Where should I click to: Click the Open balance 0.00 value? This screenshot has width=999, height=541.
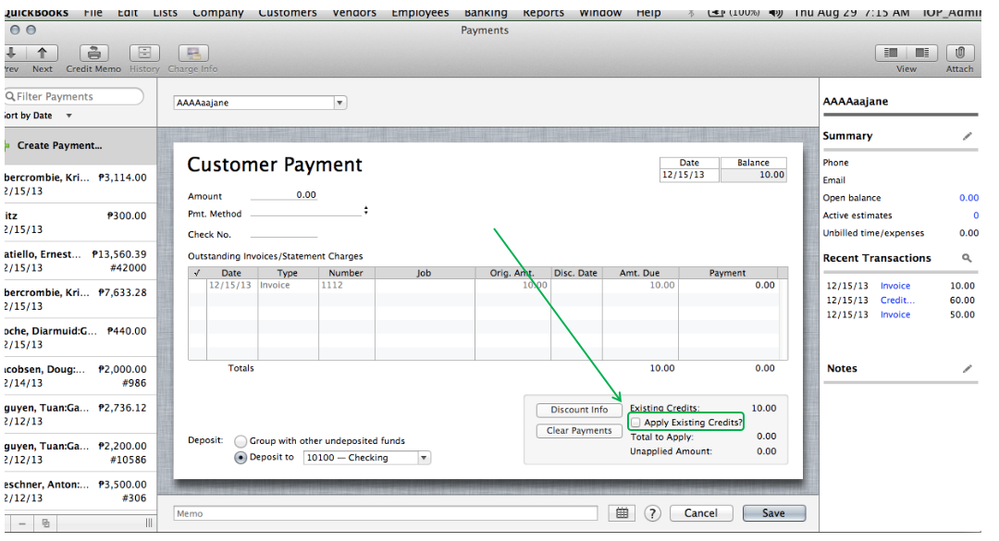(x=968, y=198)
